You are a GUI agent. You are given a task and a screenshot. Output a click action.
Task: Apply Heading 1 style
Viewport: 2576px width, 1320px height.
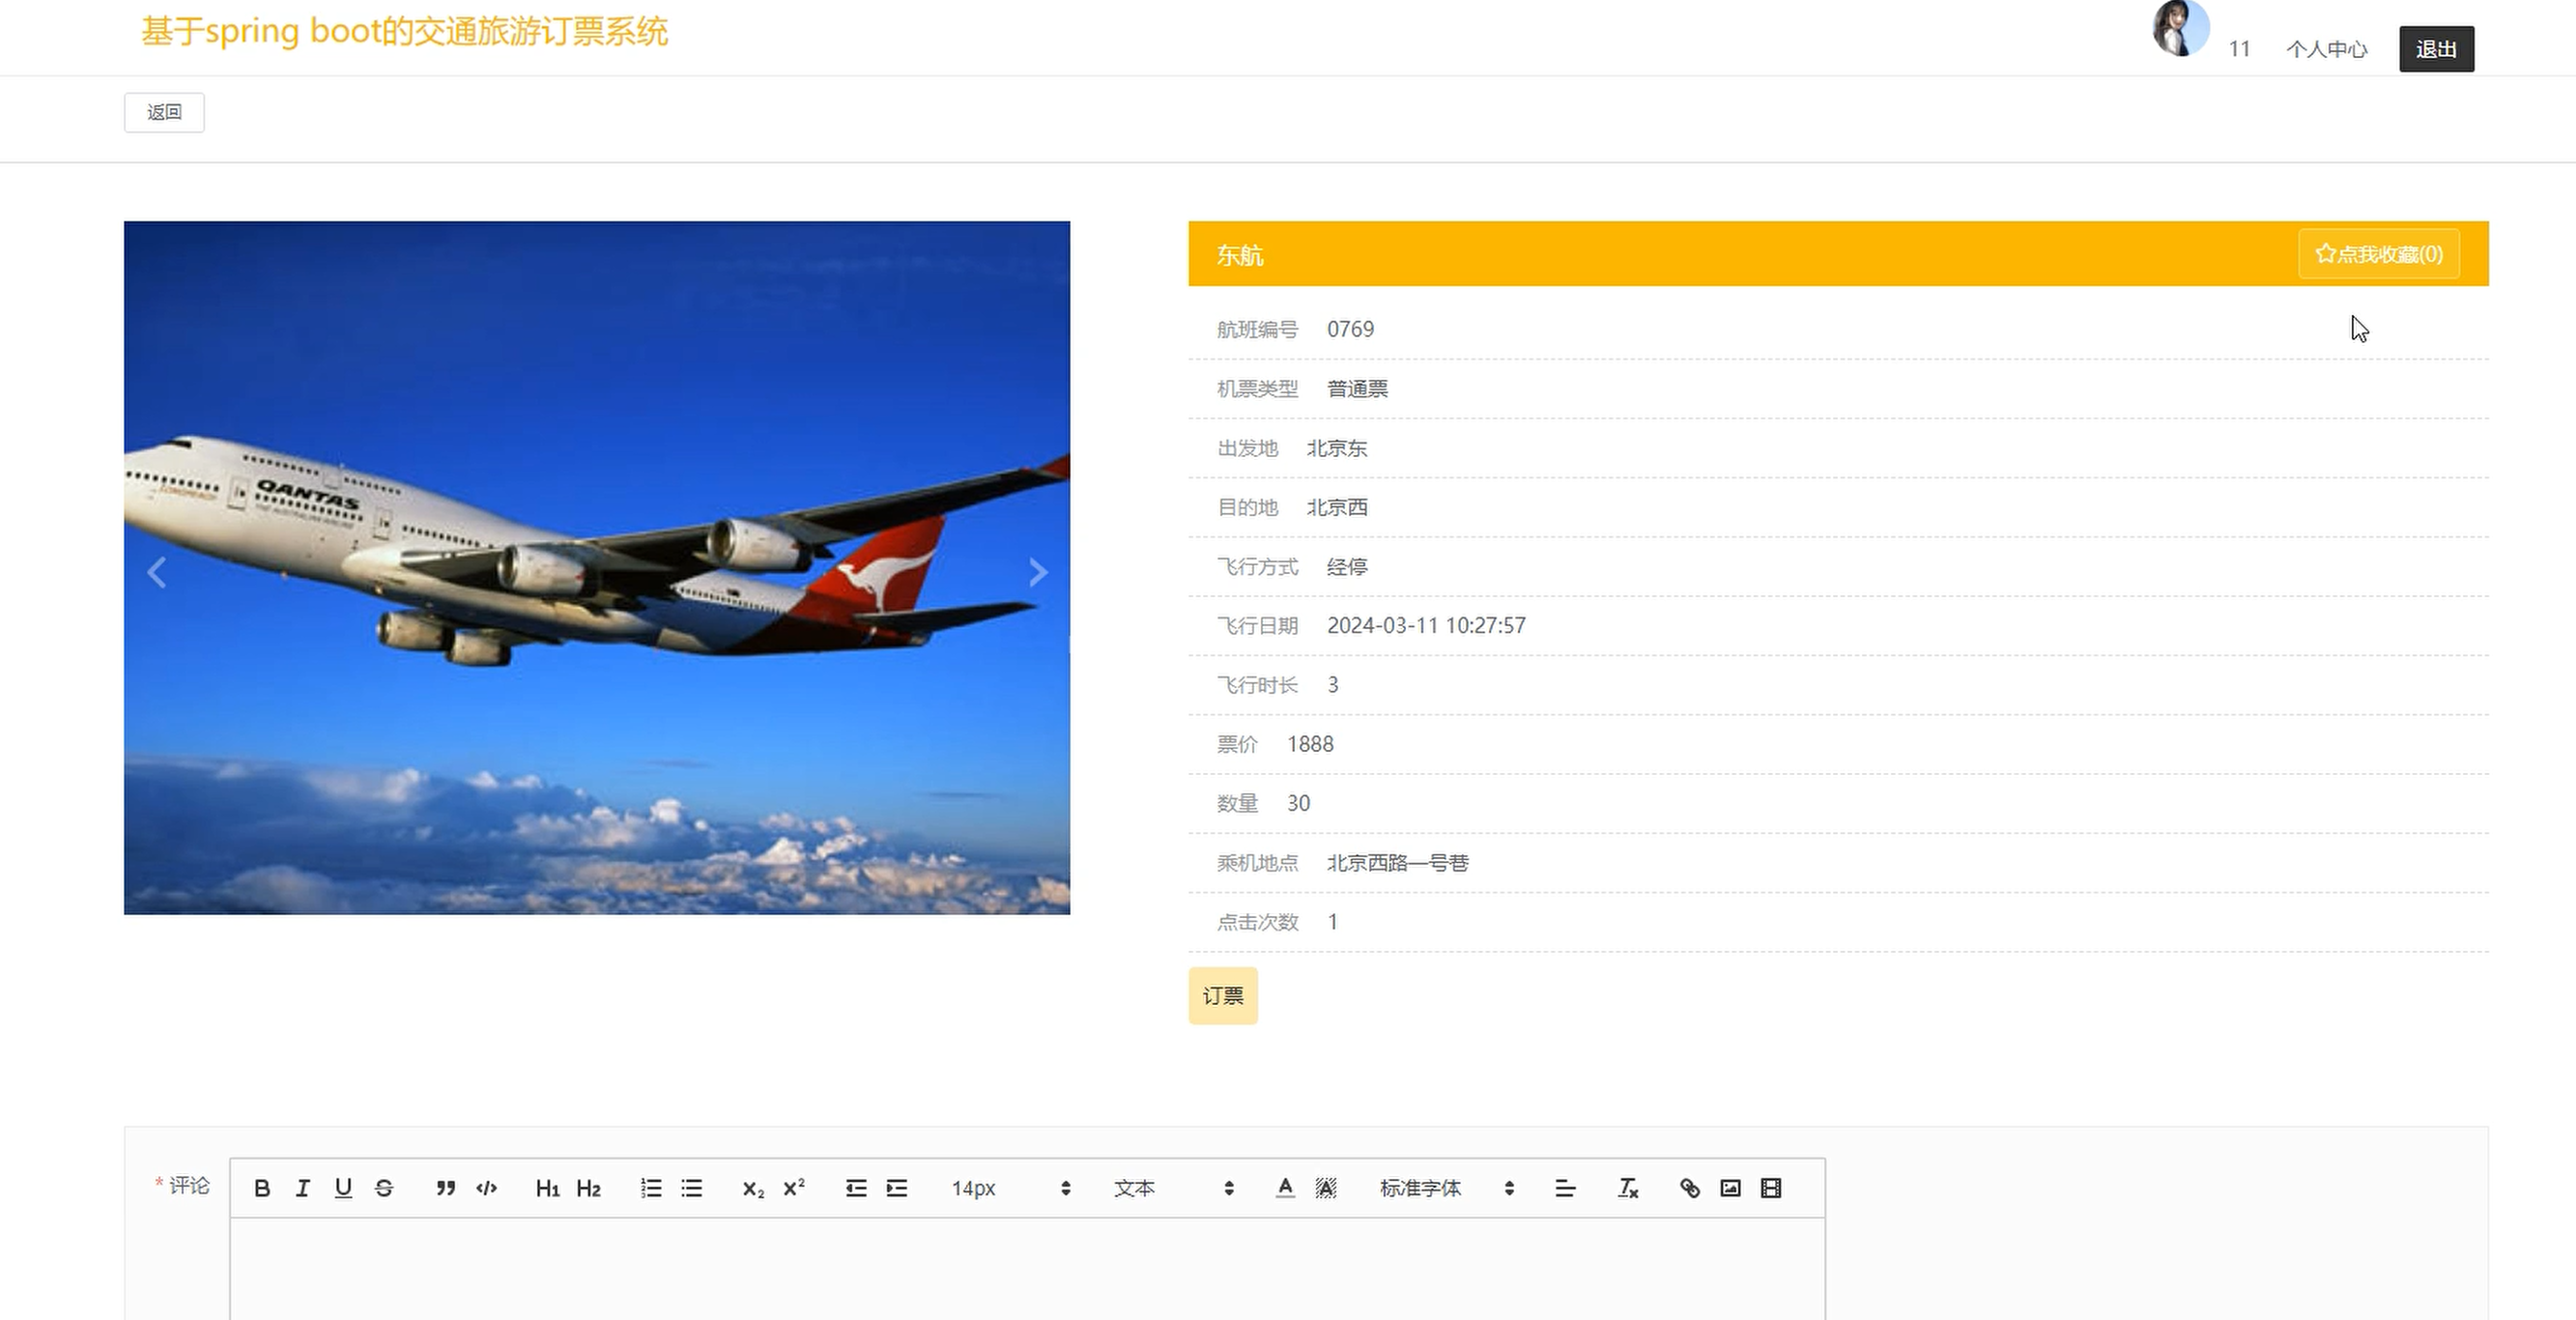pyautogui.click(x=547, y=1188)
